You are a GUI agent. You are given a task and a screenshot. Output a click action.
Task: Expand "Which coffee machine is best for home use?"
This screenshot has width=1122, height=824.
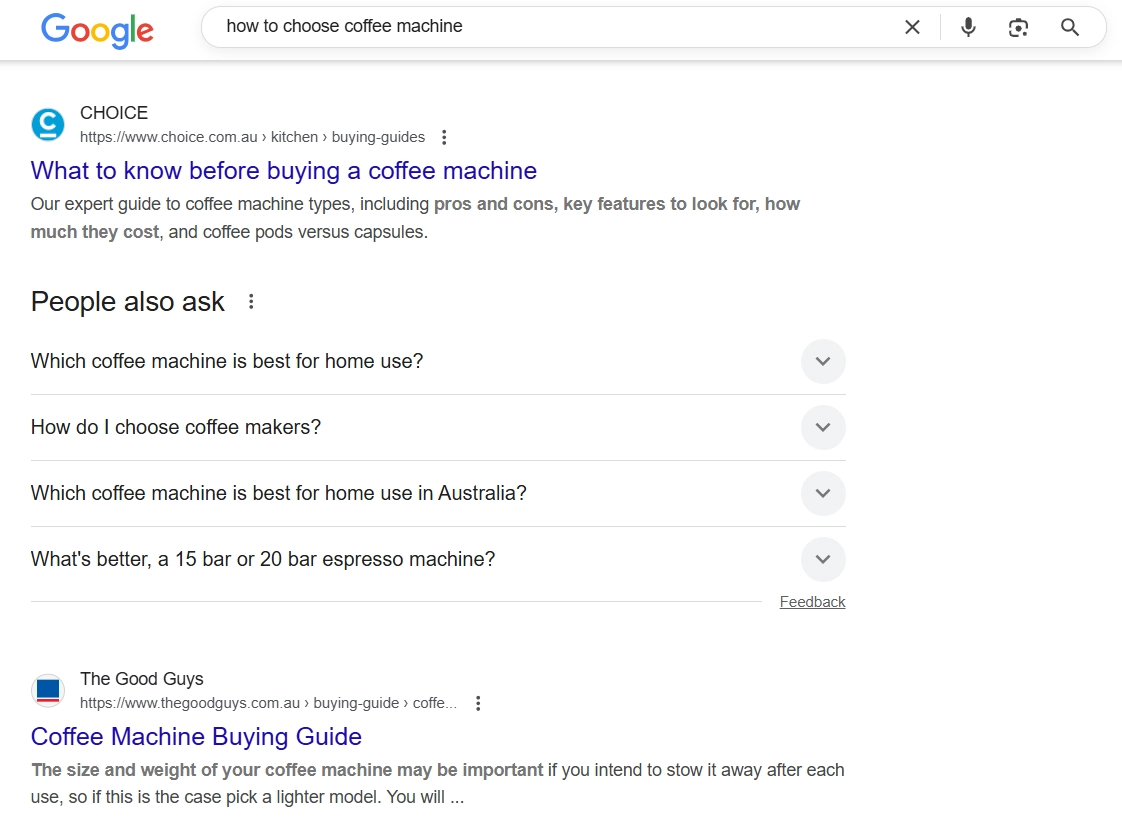[x=822, y=361]
